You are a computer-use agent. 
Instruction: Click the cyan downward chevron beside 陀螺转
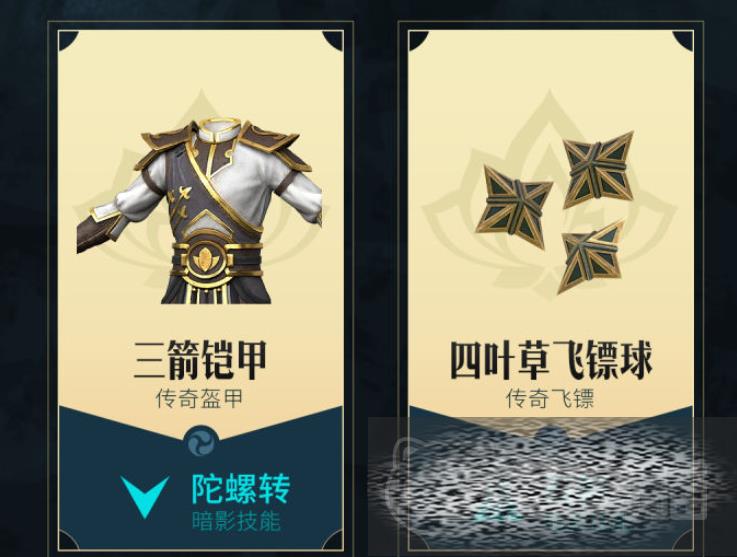point(145,496)
